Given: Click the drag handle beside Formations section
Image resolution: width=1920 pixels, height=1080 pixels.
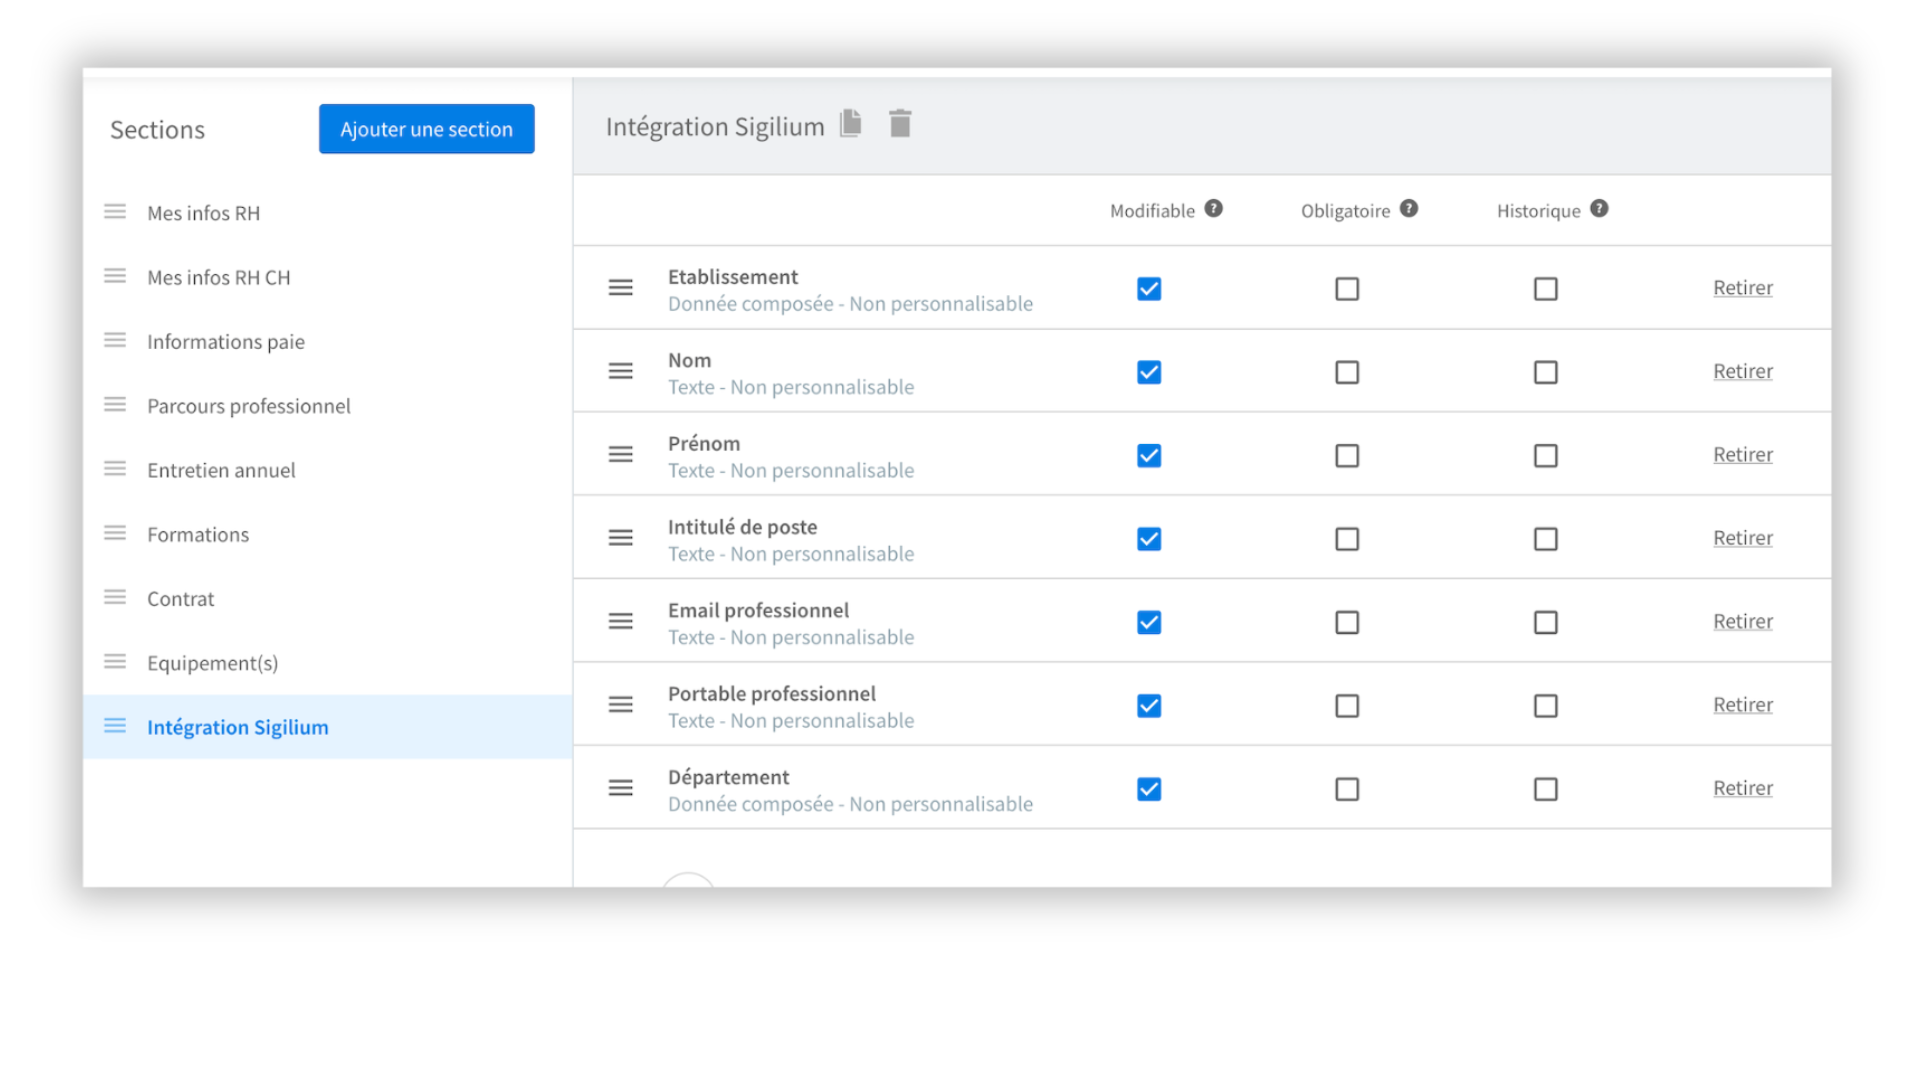Looking at the screenshot, I should [x=115, y=533].
